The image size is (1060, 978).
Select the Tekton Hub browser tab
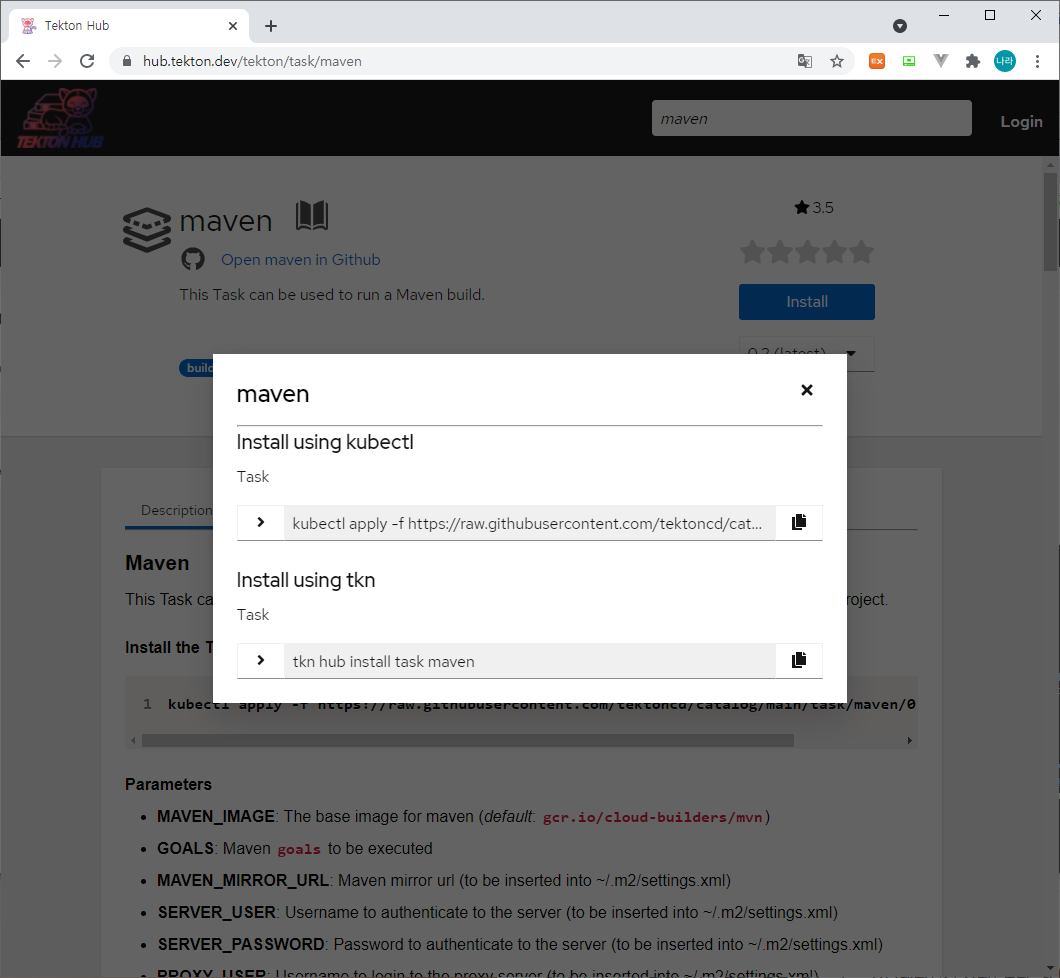coord(128,26)
